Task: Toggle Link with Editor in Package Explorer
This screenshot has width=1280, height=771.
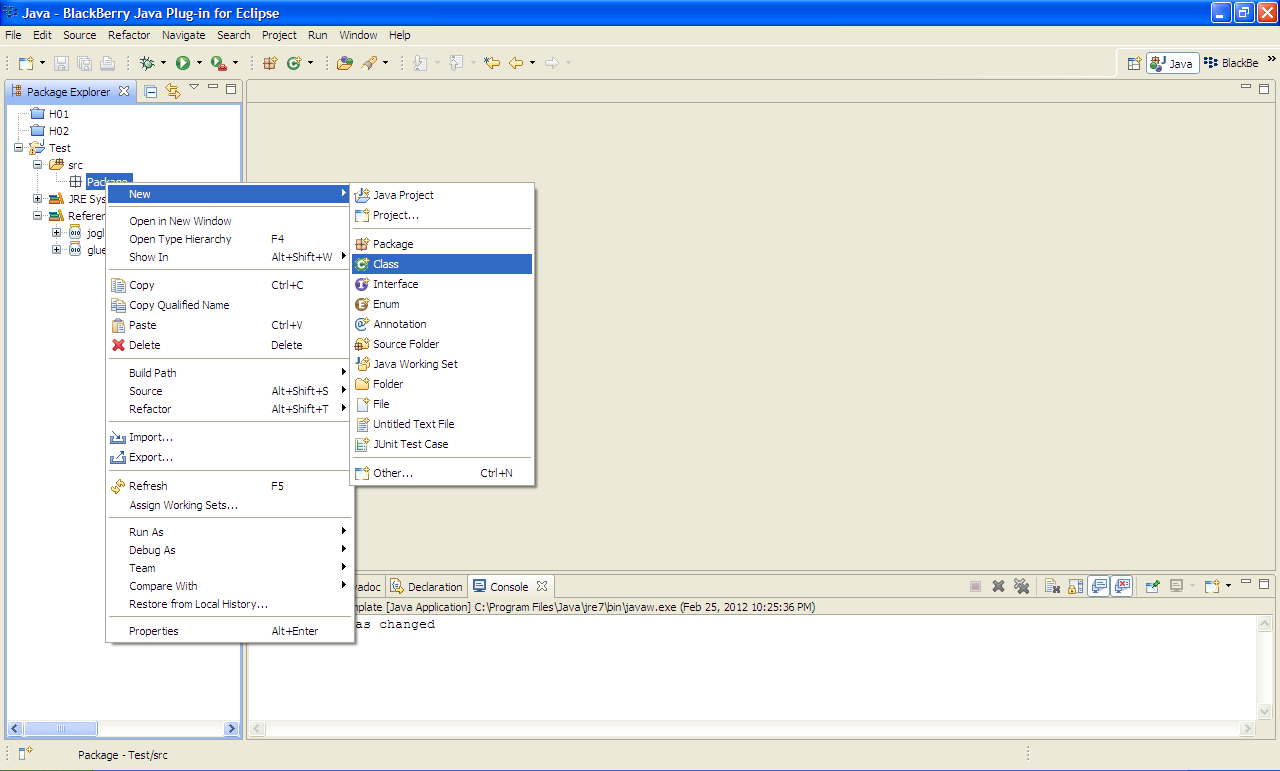Action: (x=172, y=91)
